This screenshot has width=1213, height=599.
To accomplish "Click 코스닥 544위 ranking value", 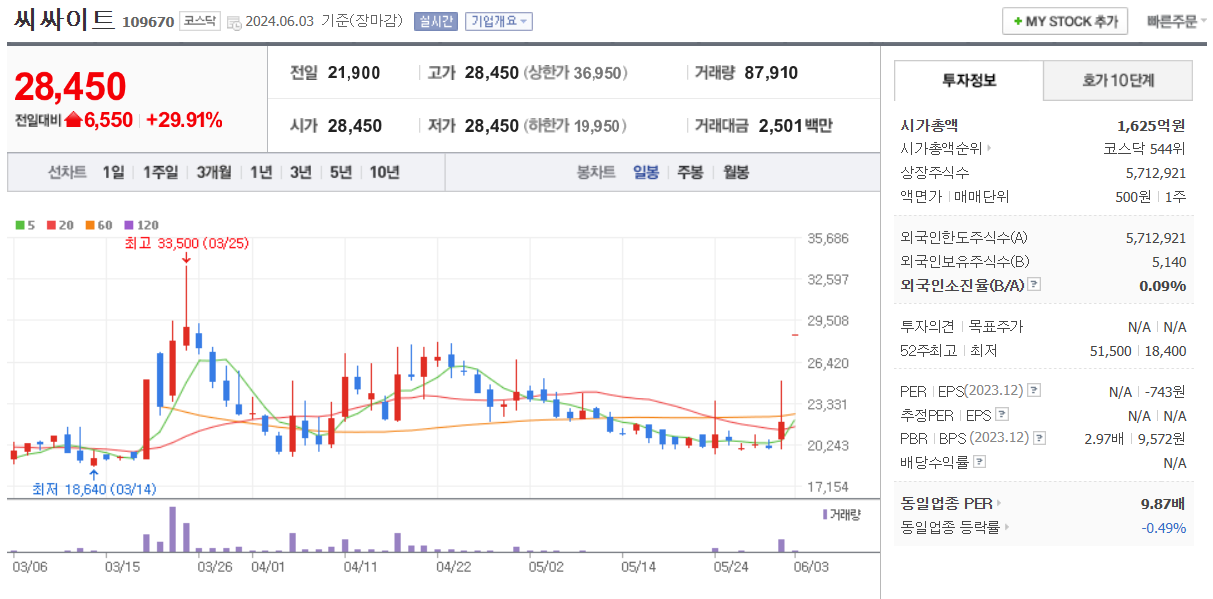I will 1145,149.
